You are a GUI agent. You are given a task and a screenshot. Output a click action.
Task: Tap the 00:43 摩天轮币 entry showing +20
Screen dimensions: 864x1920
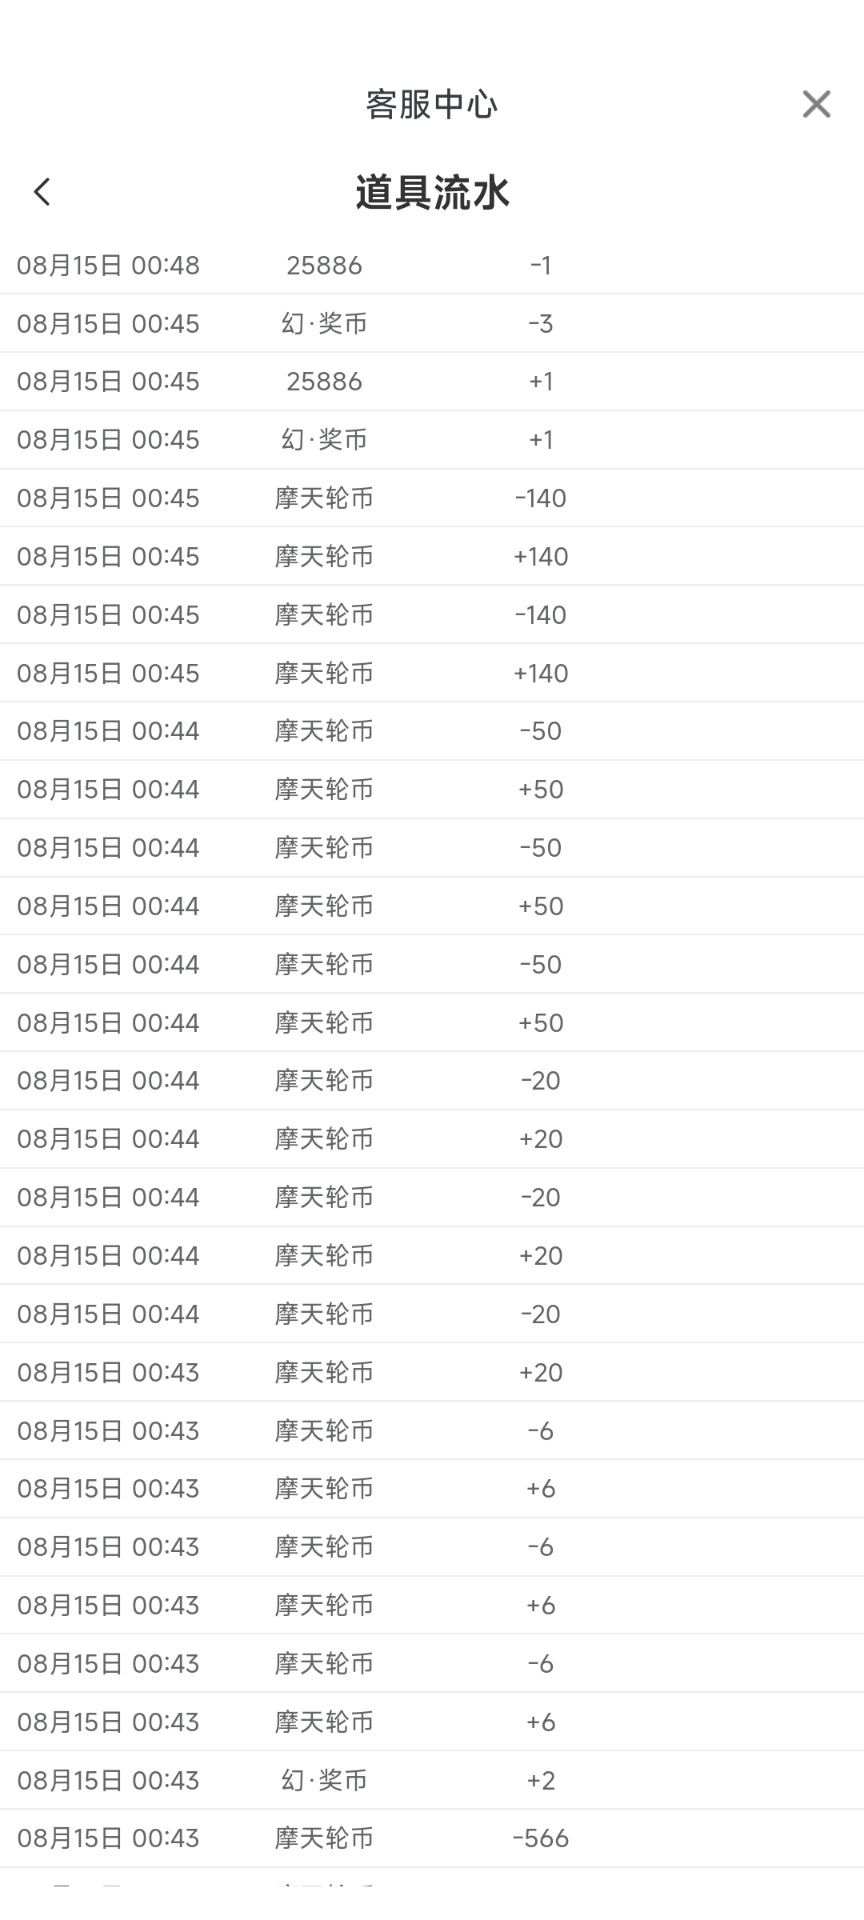(x=432, y=1372)
